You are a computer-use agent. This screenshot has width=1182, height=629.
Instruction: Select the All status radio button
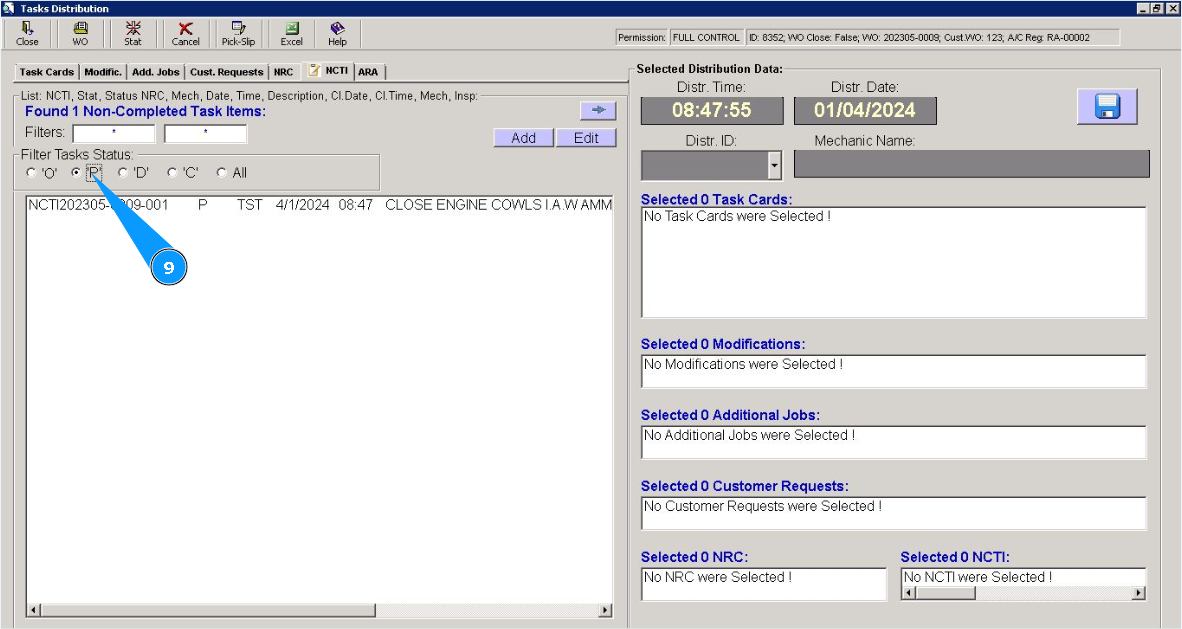click(x=222, y=173)
